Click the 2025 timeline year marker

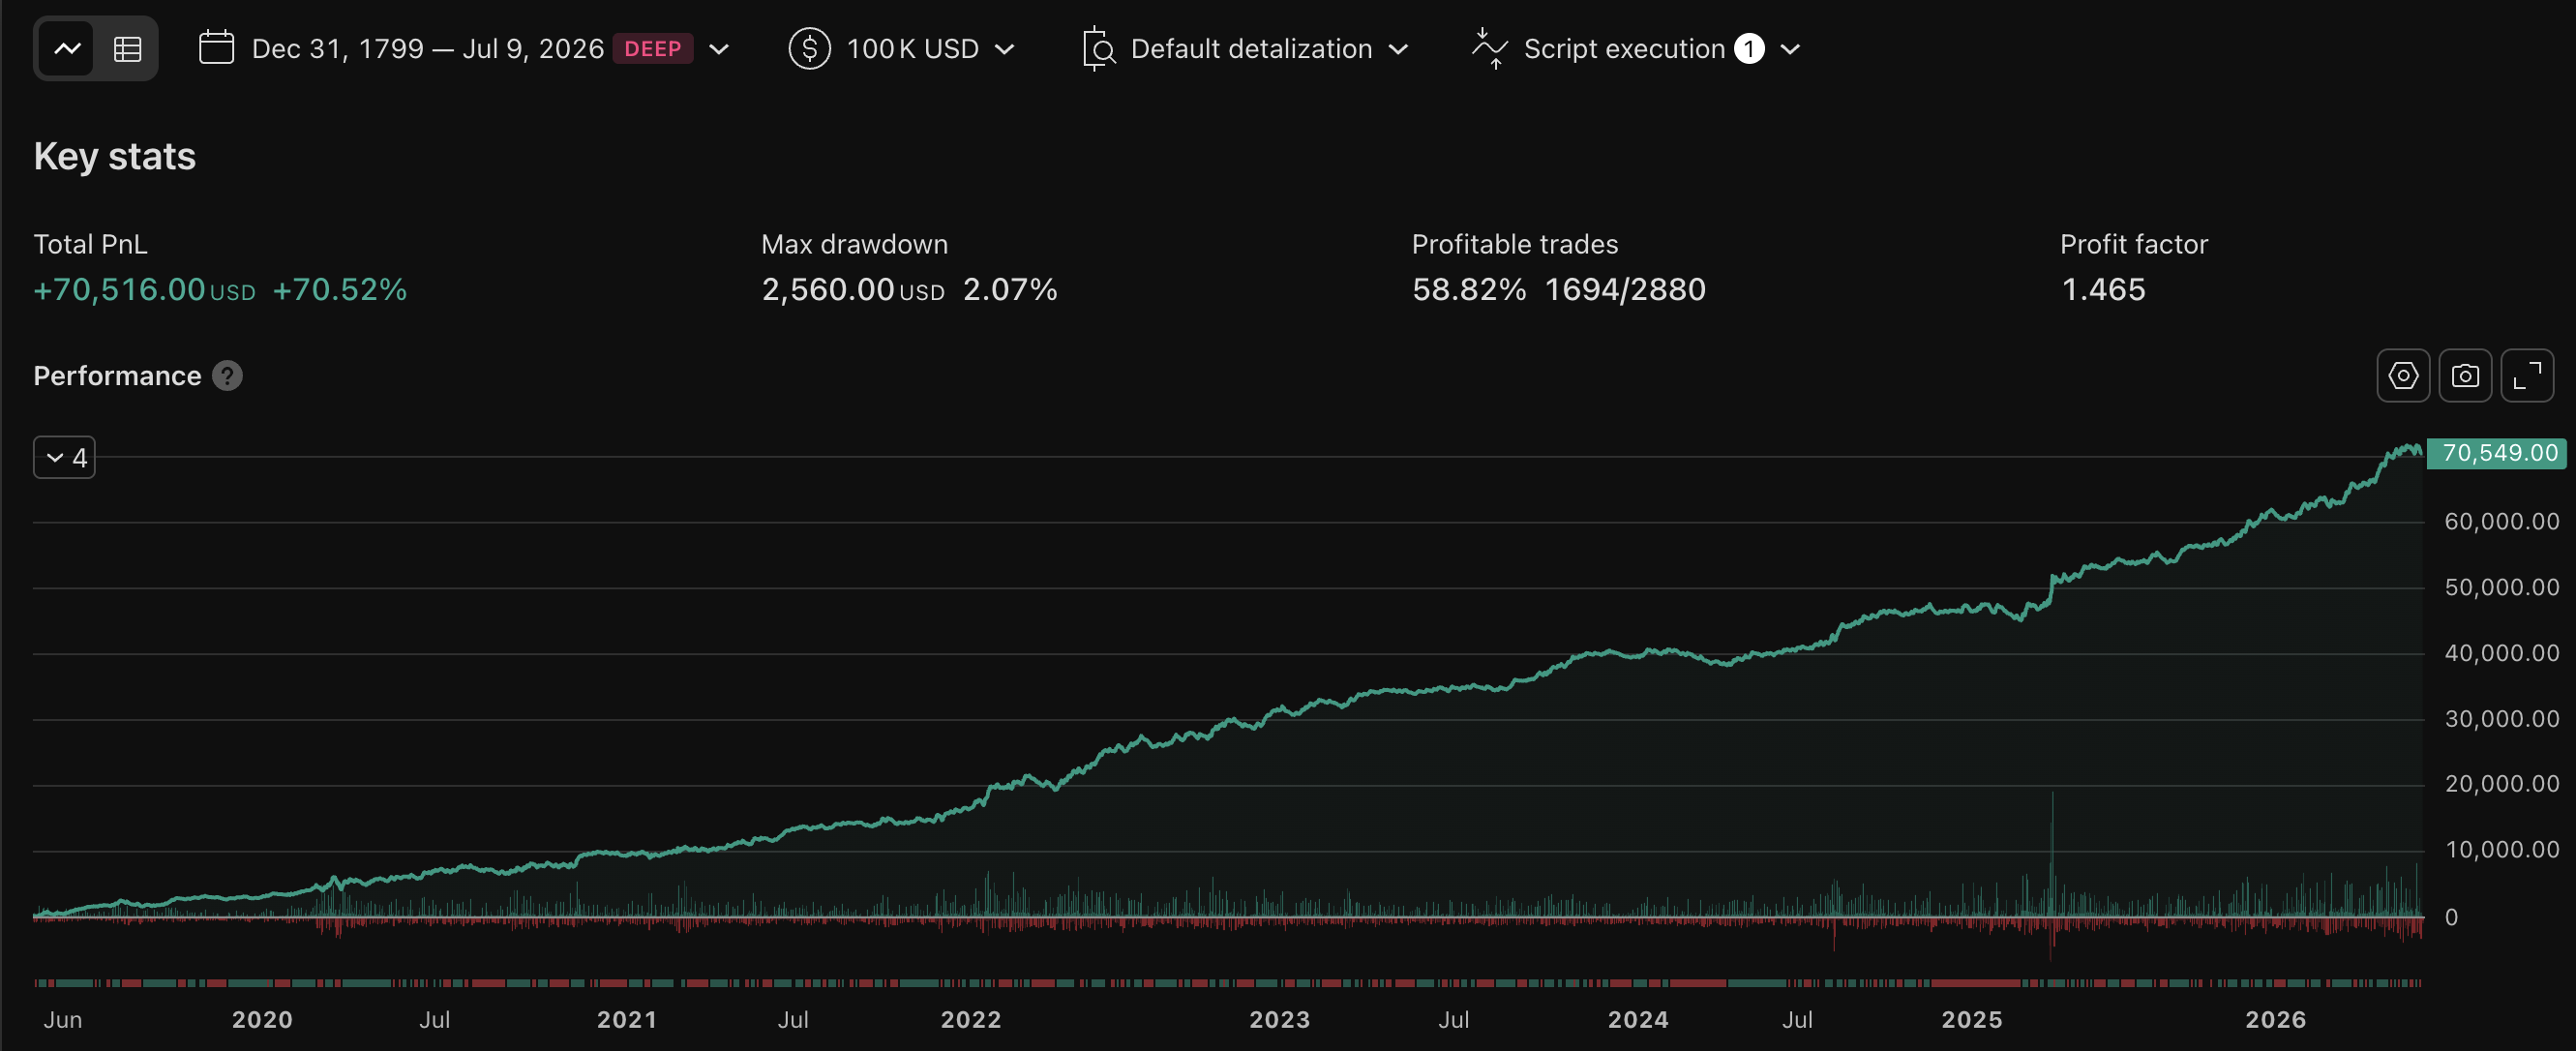pyautogui.click(x=1972, y=1019)
